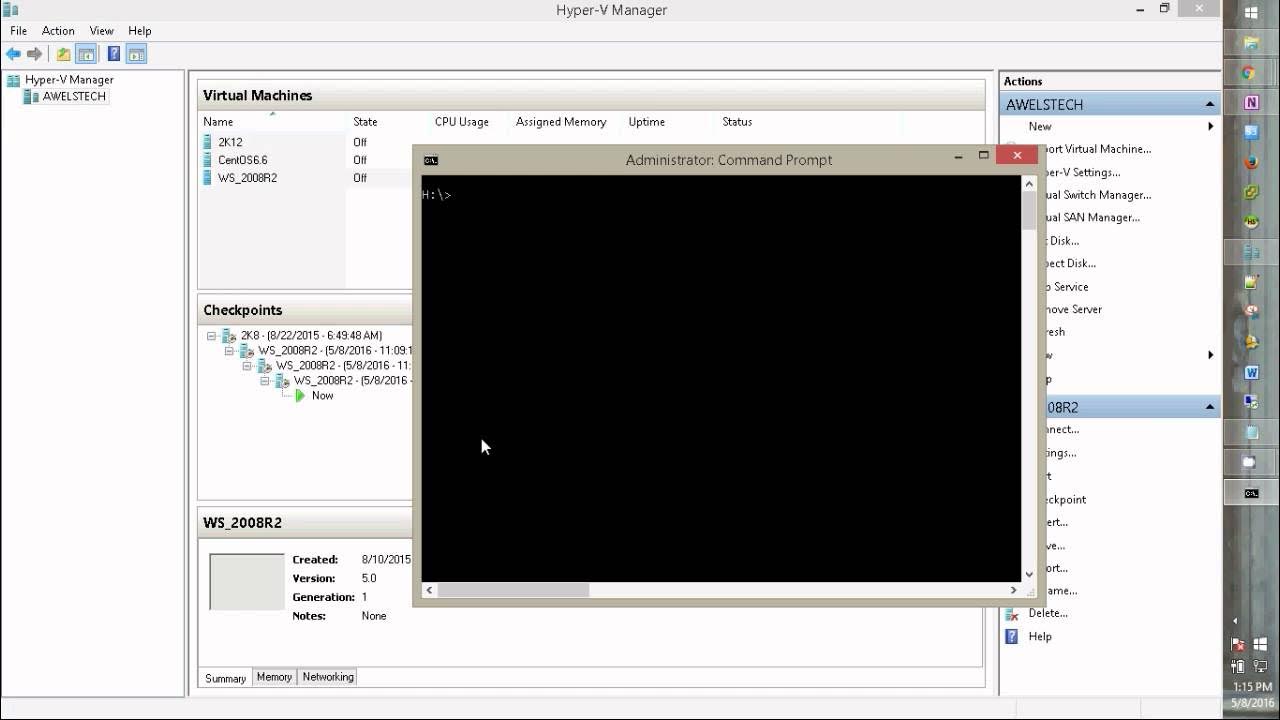Click inside the Command Prompt console area
This screenshot has height=720, width=1280.
click(x=720, y=378)
